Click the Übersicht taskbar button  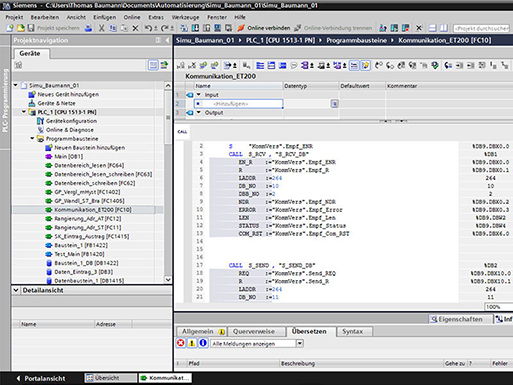coord(110,378)
